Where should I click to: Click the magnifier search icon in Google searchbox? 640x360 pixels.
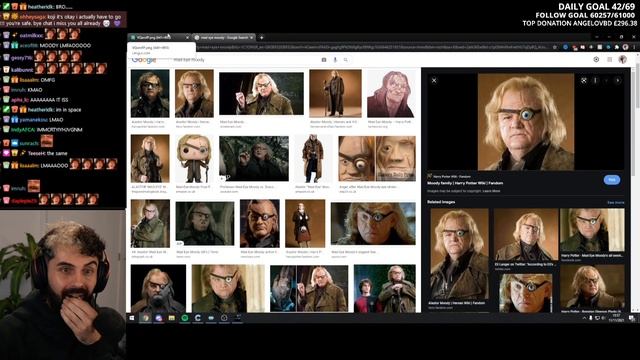346,60
